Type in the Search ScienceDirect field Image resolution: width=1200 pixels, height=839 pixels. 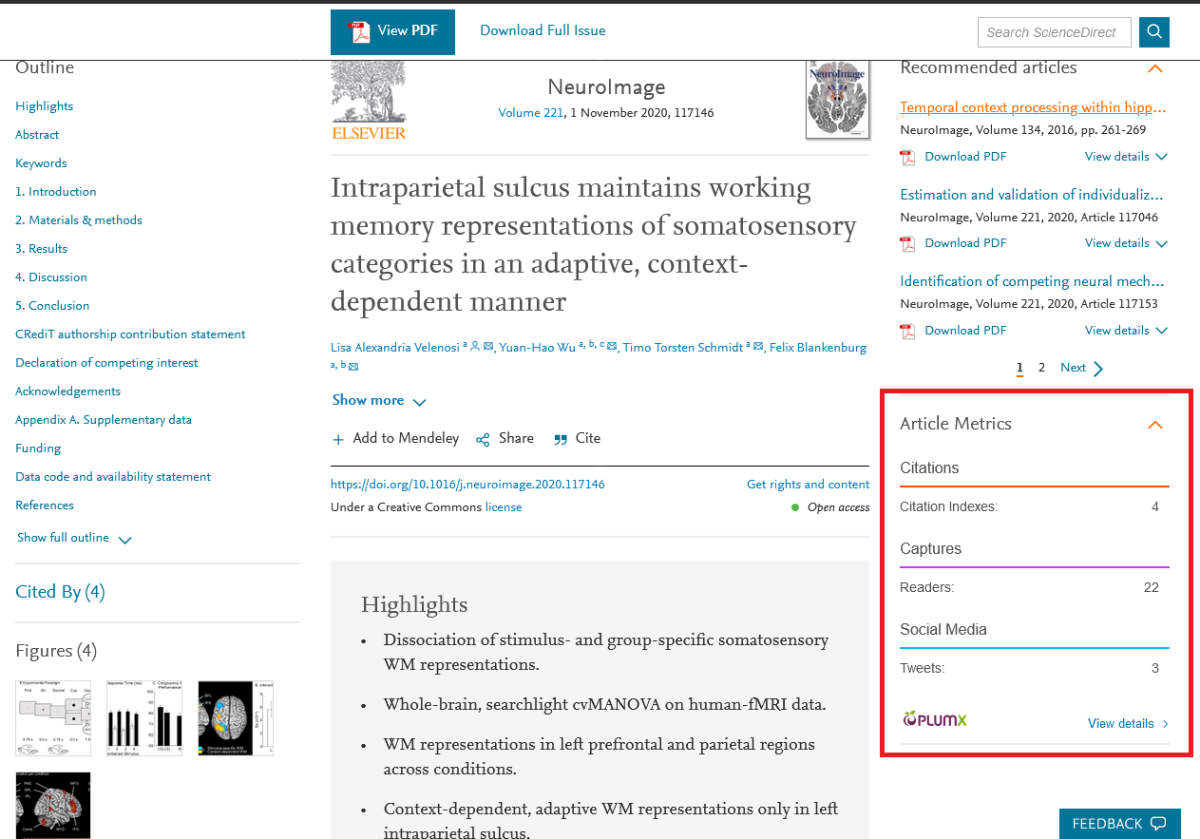click(x=1053, y=32)
